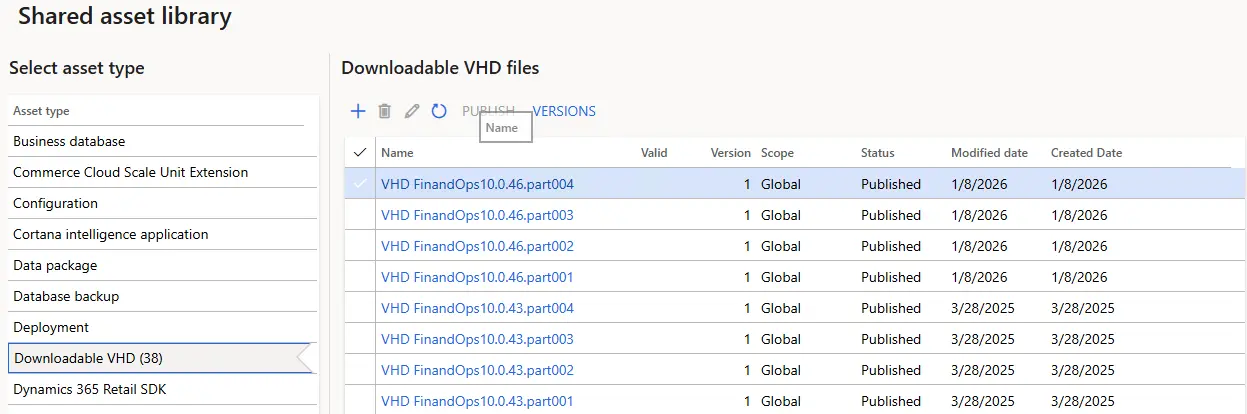Select Configuration asset type
Screen dimensions: 1247x414
[160, 203]
